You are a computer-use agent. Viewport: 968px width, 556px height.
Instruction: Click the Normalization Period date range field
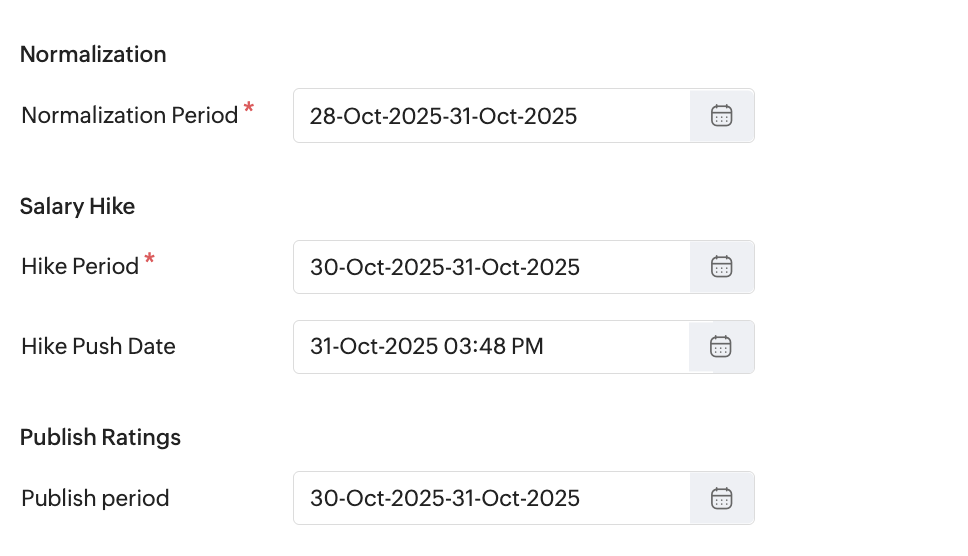click(x=491, y=116)
